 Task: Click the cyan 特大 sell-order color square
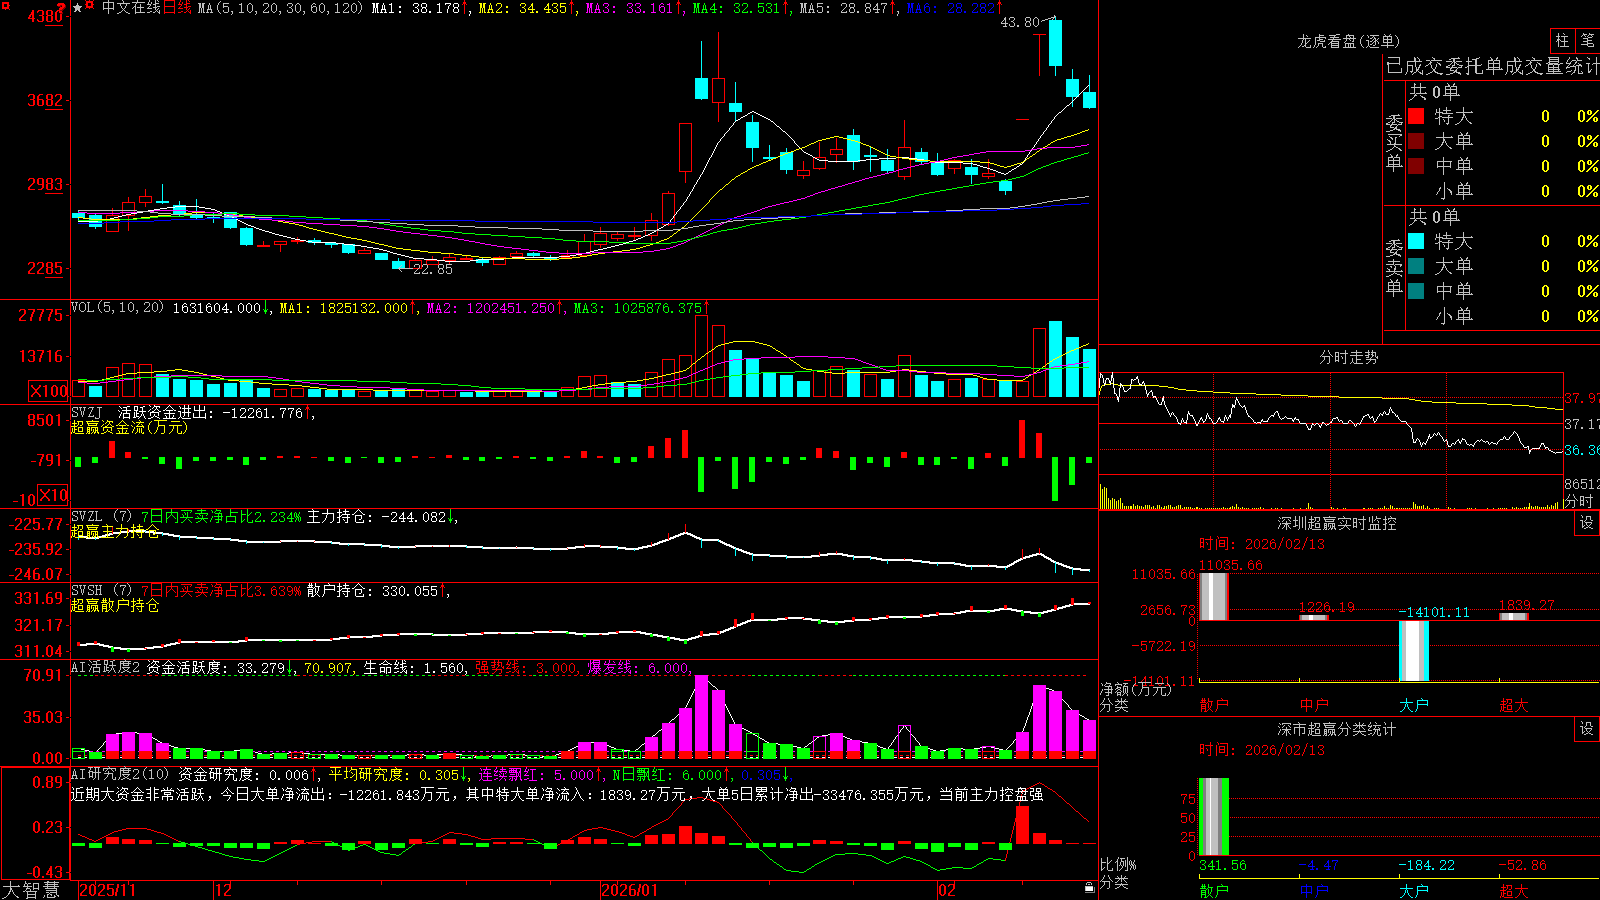point(1416,241)
